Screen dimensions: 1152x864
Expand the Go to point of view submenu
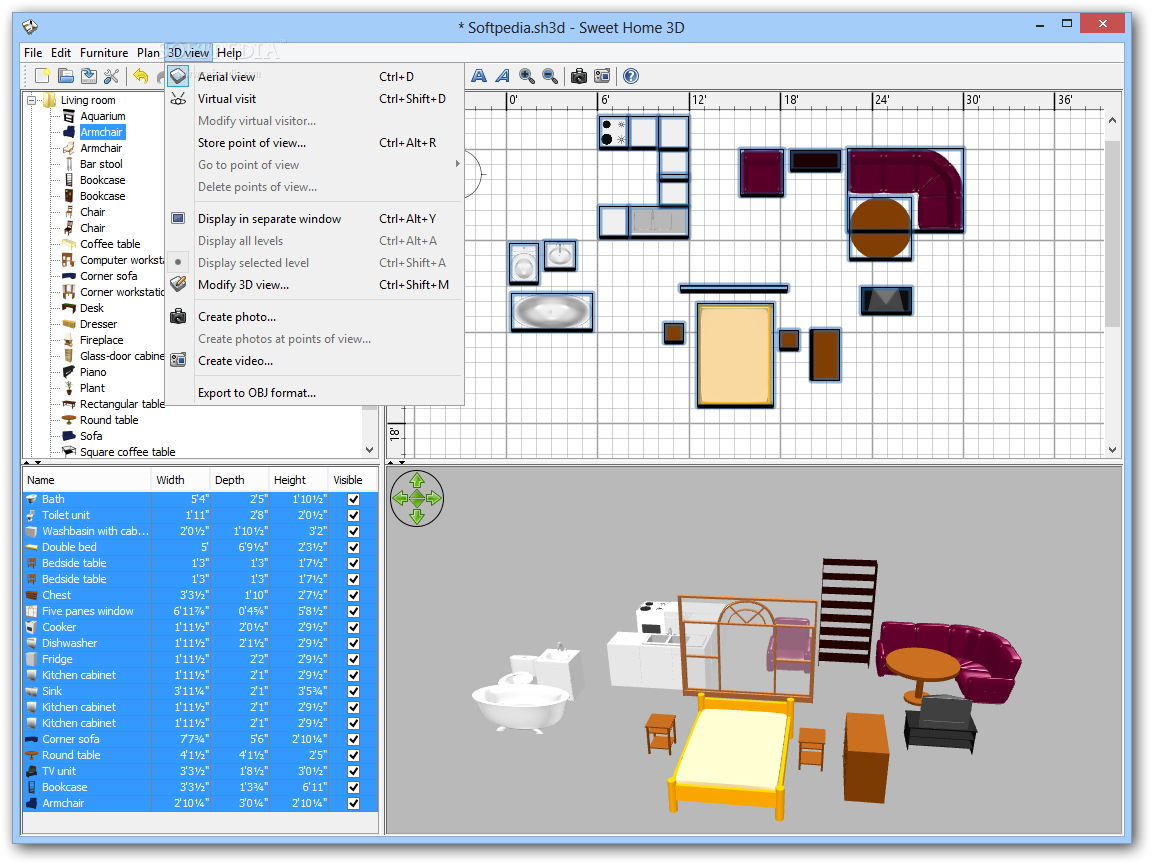457,164
